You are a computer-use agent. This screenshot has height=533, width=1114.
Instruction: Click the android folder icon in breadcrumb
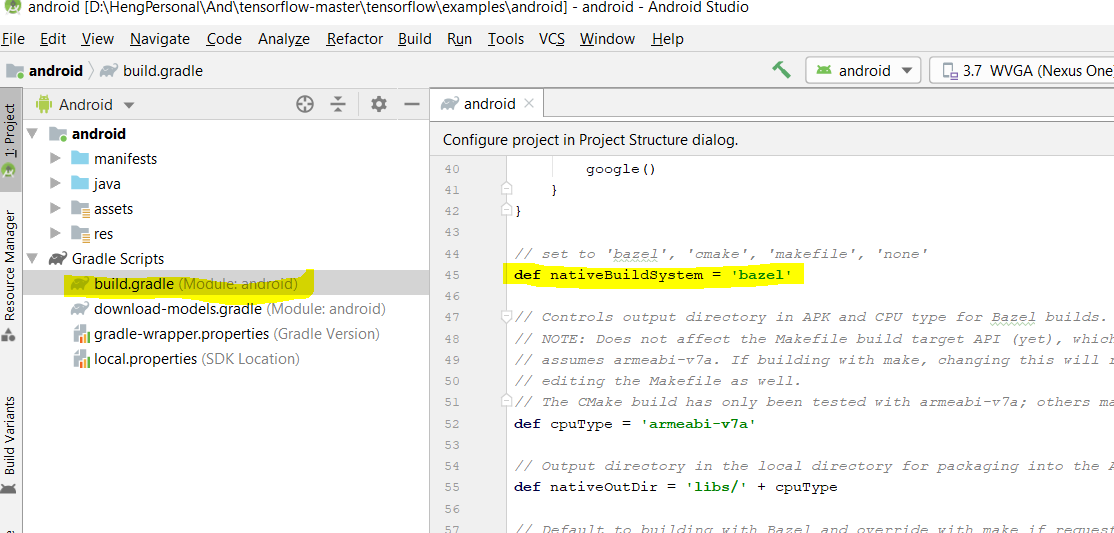[15, 70]
